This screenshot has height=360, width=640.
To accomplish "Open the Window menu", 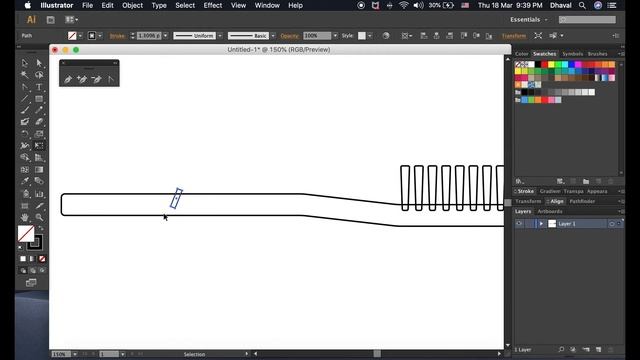I will click(x=267, y=5).
